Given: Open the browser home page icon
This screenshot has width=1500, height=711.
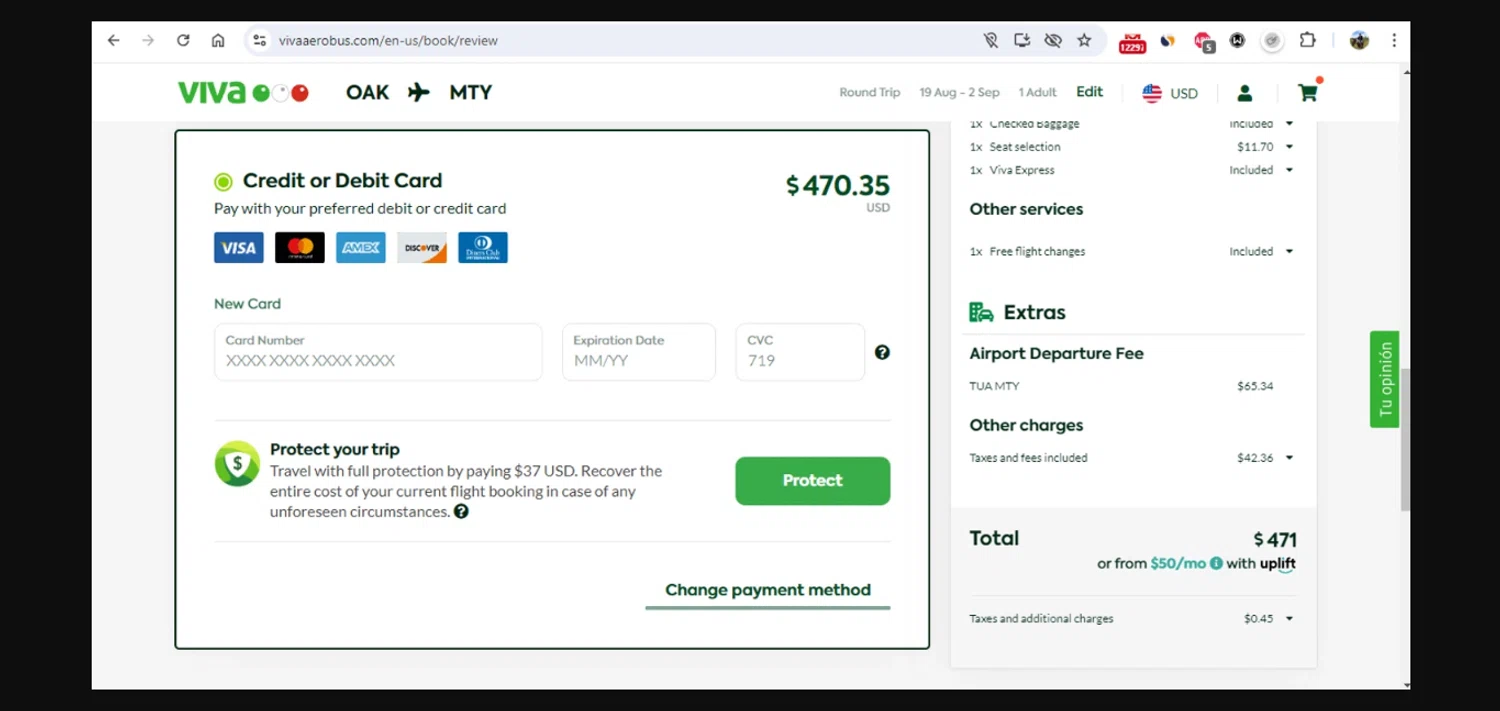Looking at the screenshot, I should (218, 40).
